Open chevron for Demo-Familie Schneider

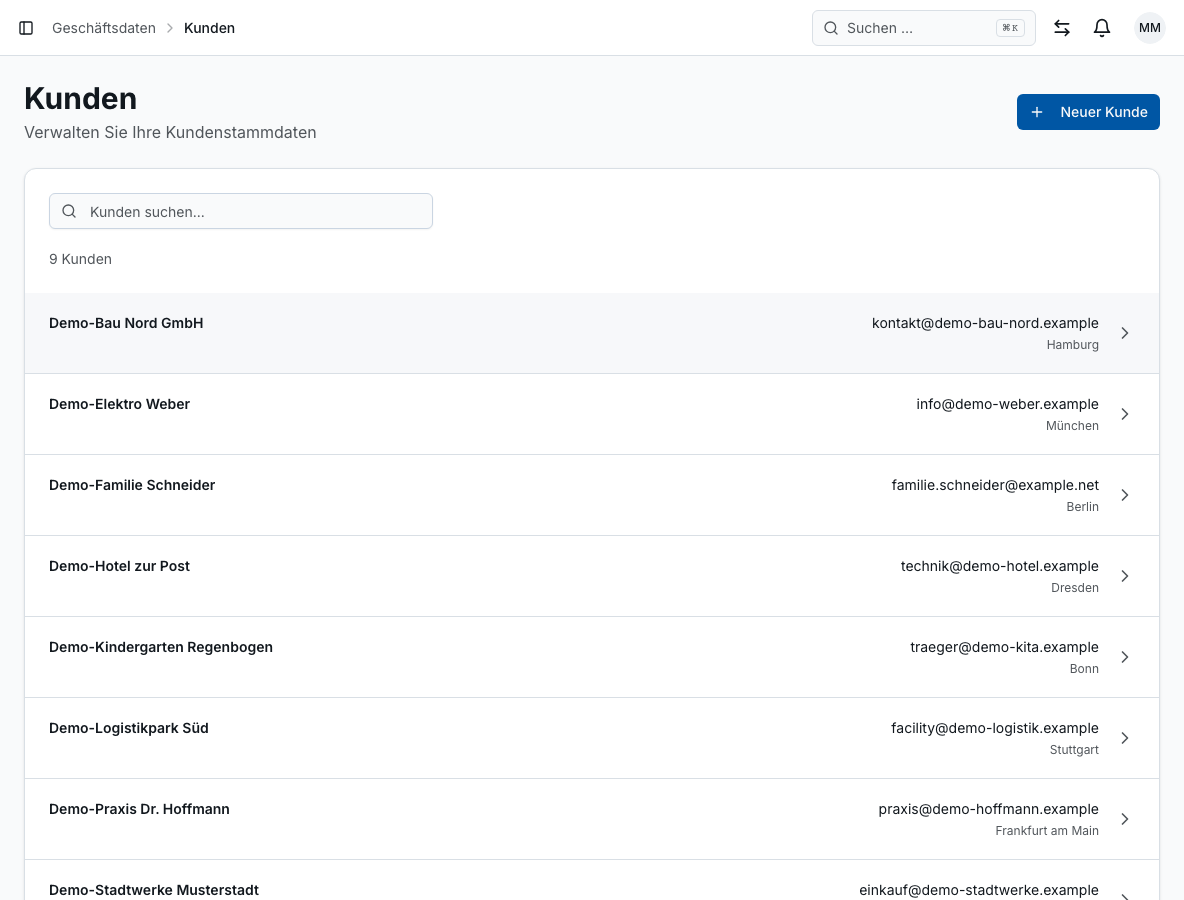[1124, 495]
